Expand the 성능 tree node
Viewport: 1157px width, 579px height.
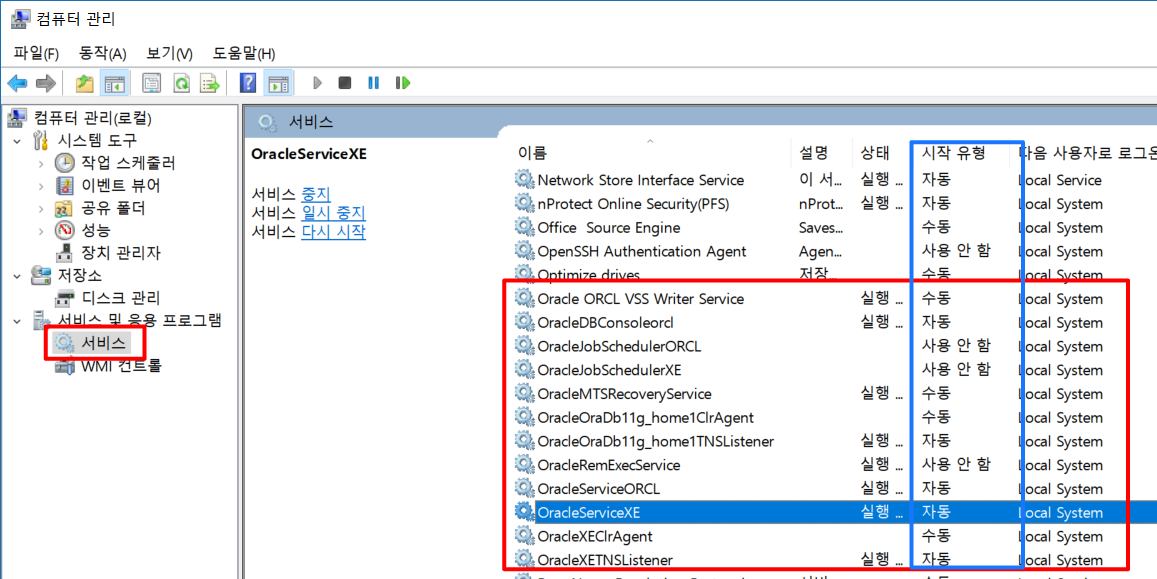(42, 232)
